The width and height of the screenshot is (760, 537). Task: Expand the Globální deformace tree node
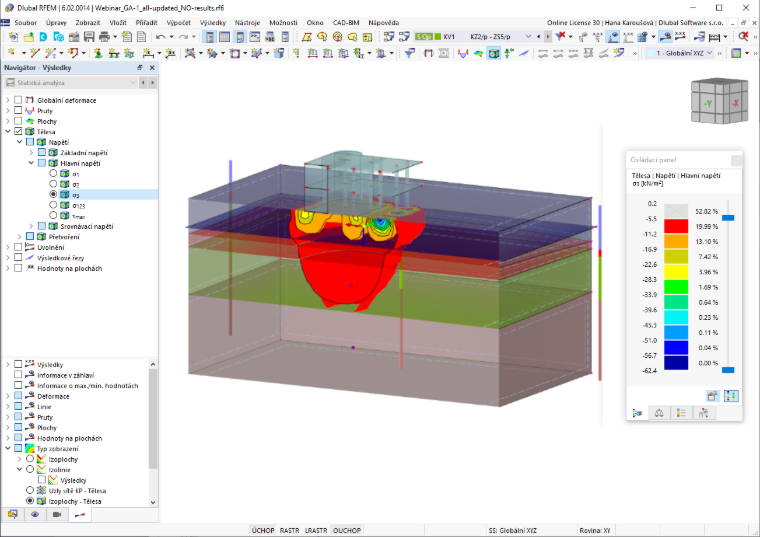coord(8,100)
